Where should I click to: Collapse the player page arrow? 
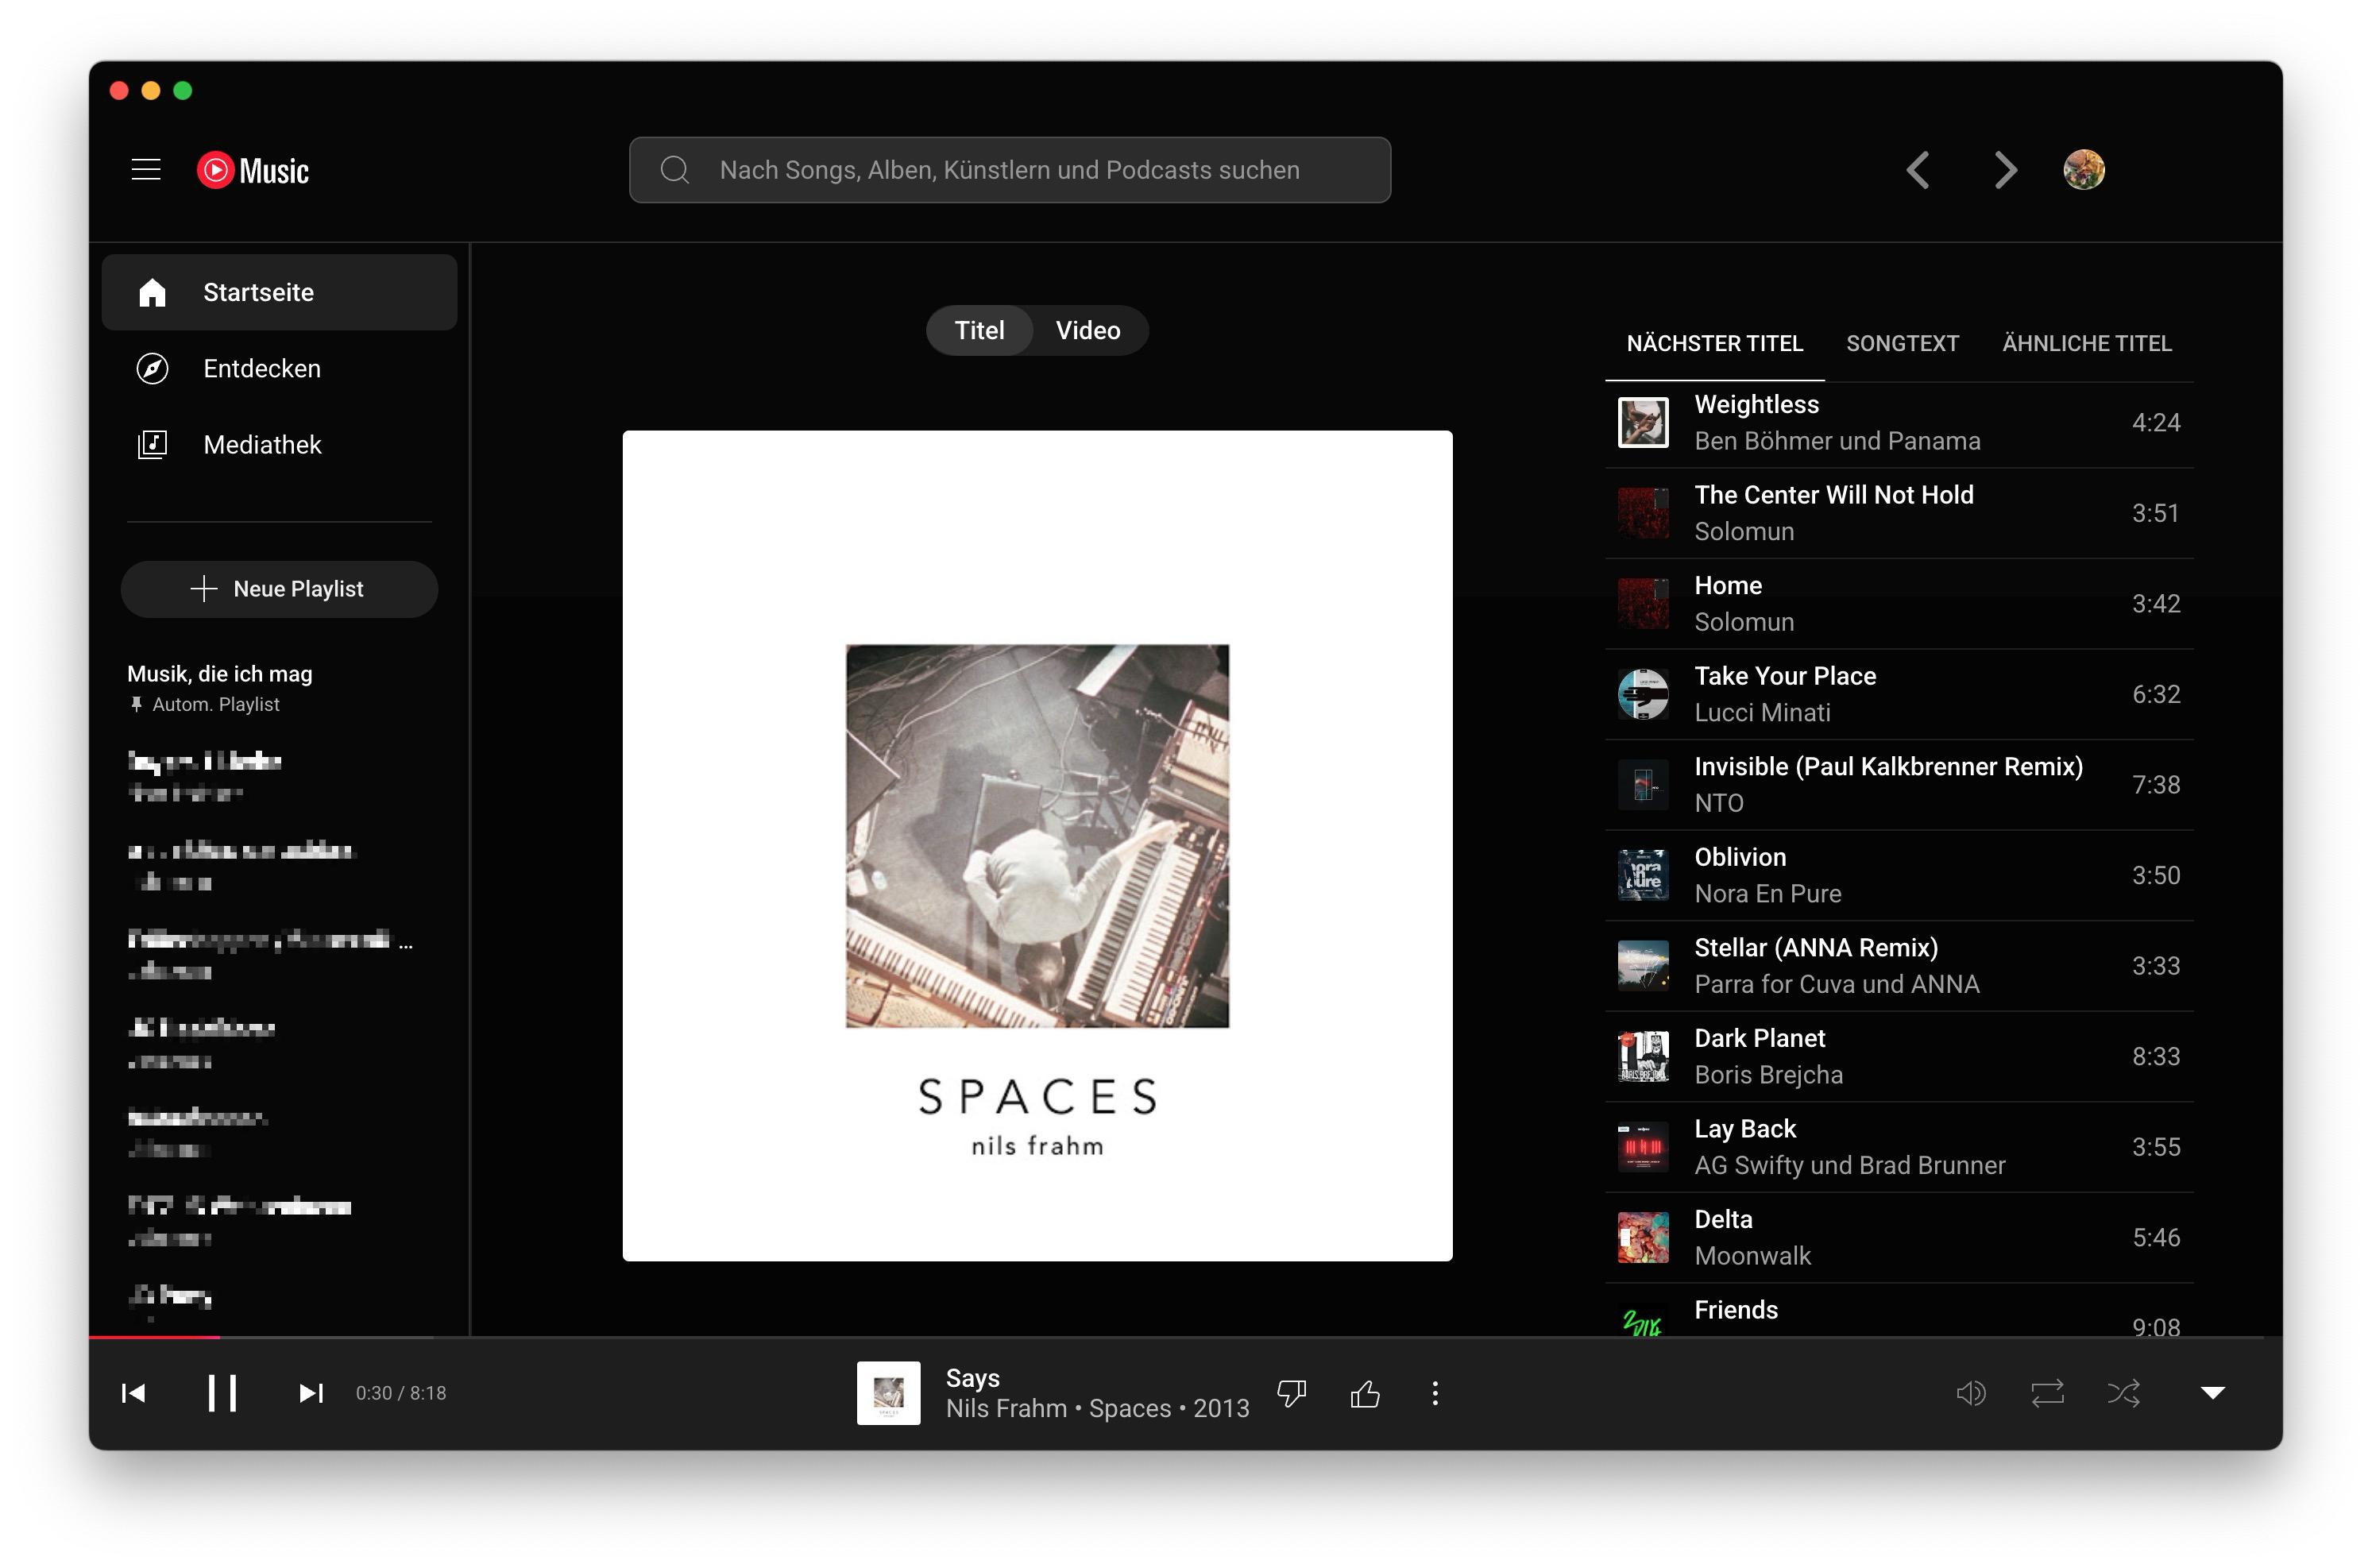click(2213, 1393)
